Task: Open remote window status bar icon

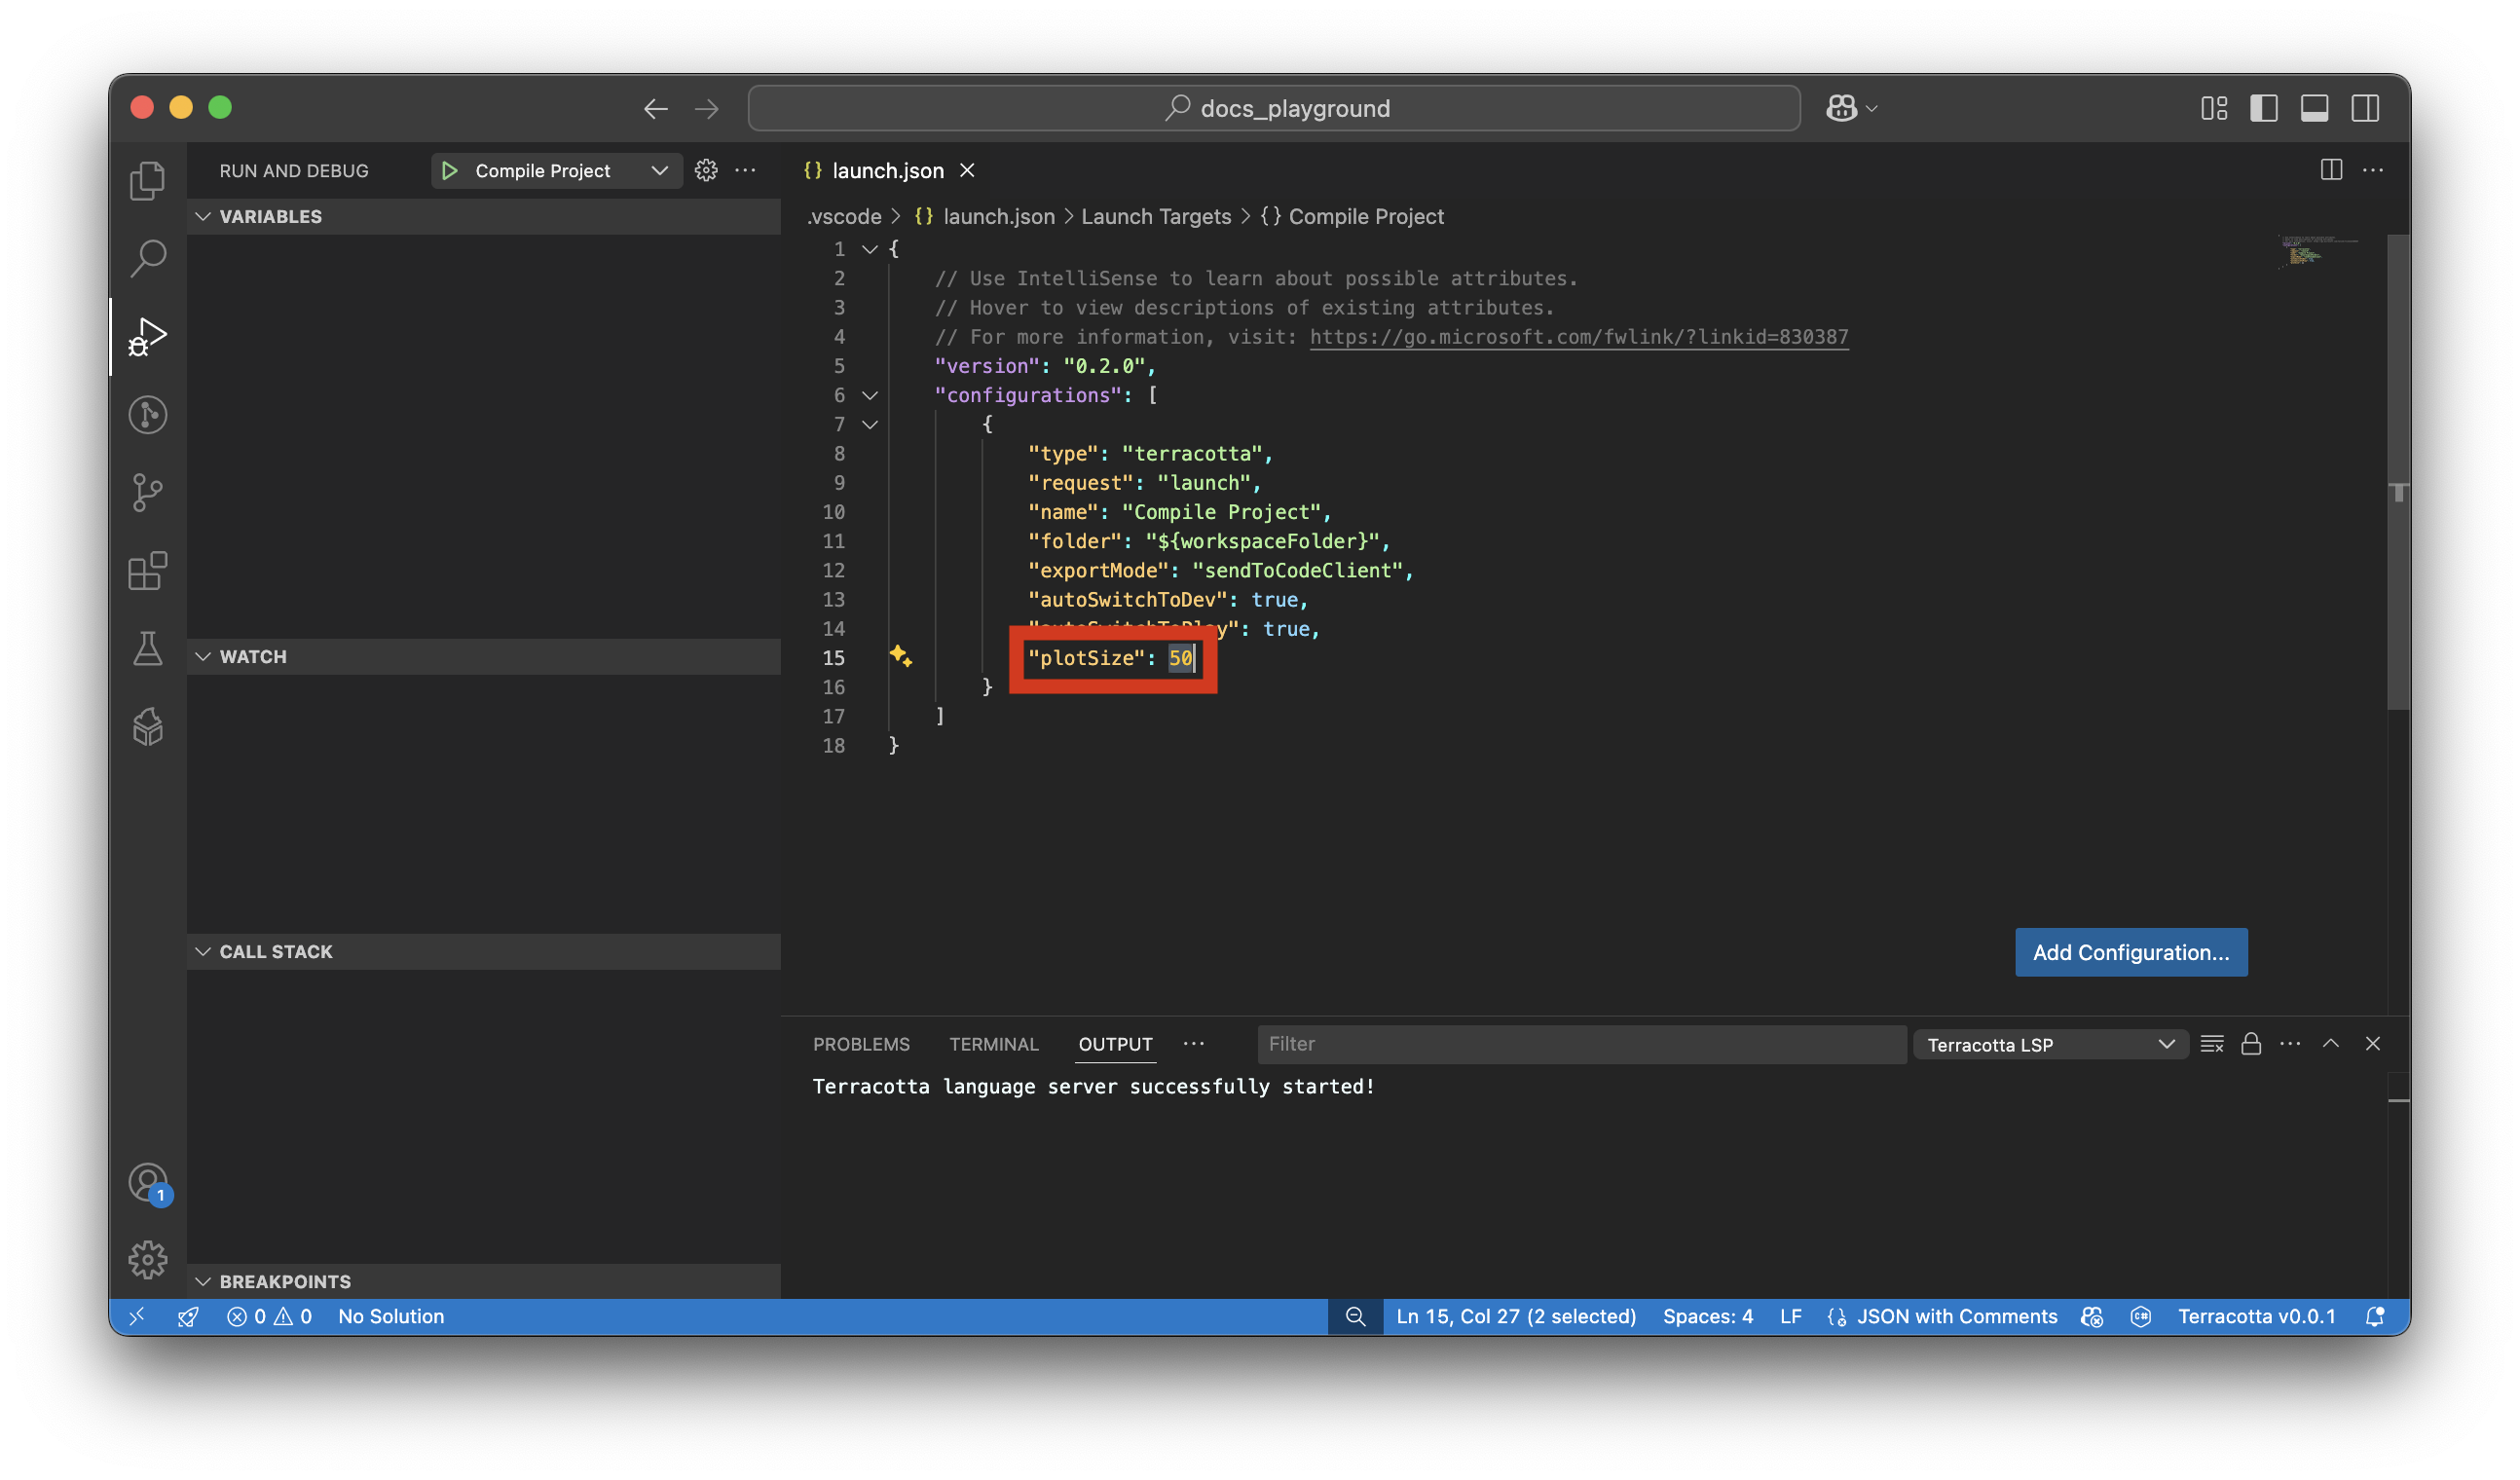Action: click(138, 1317)
